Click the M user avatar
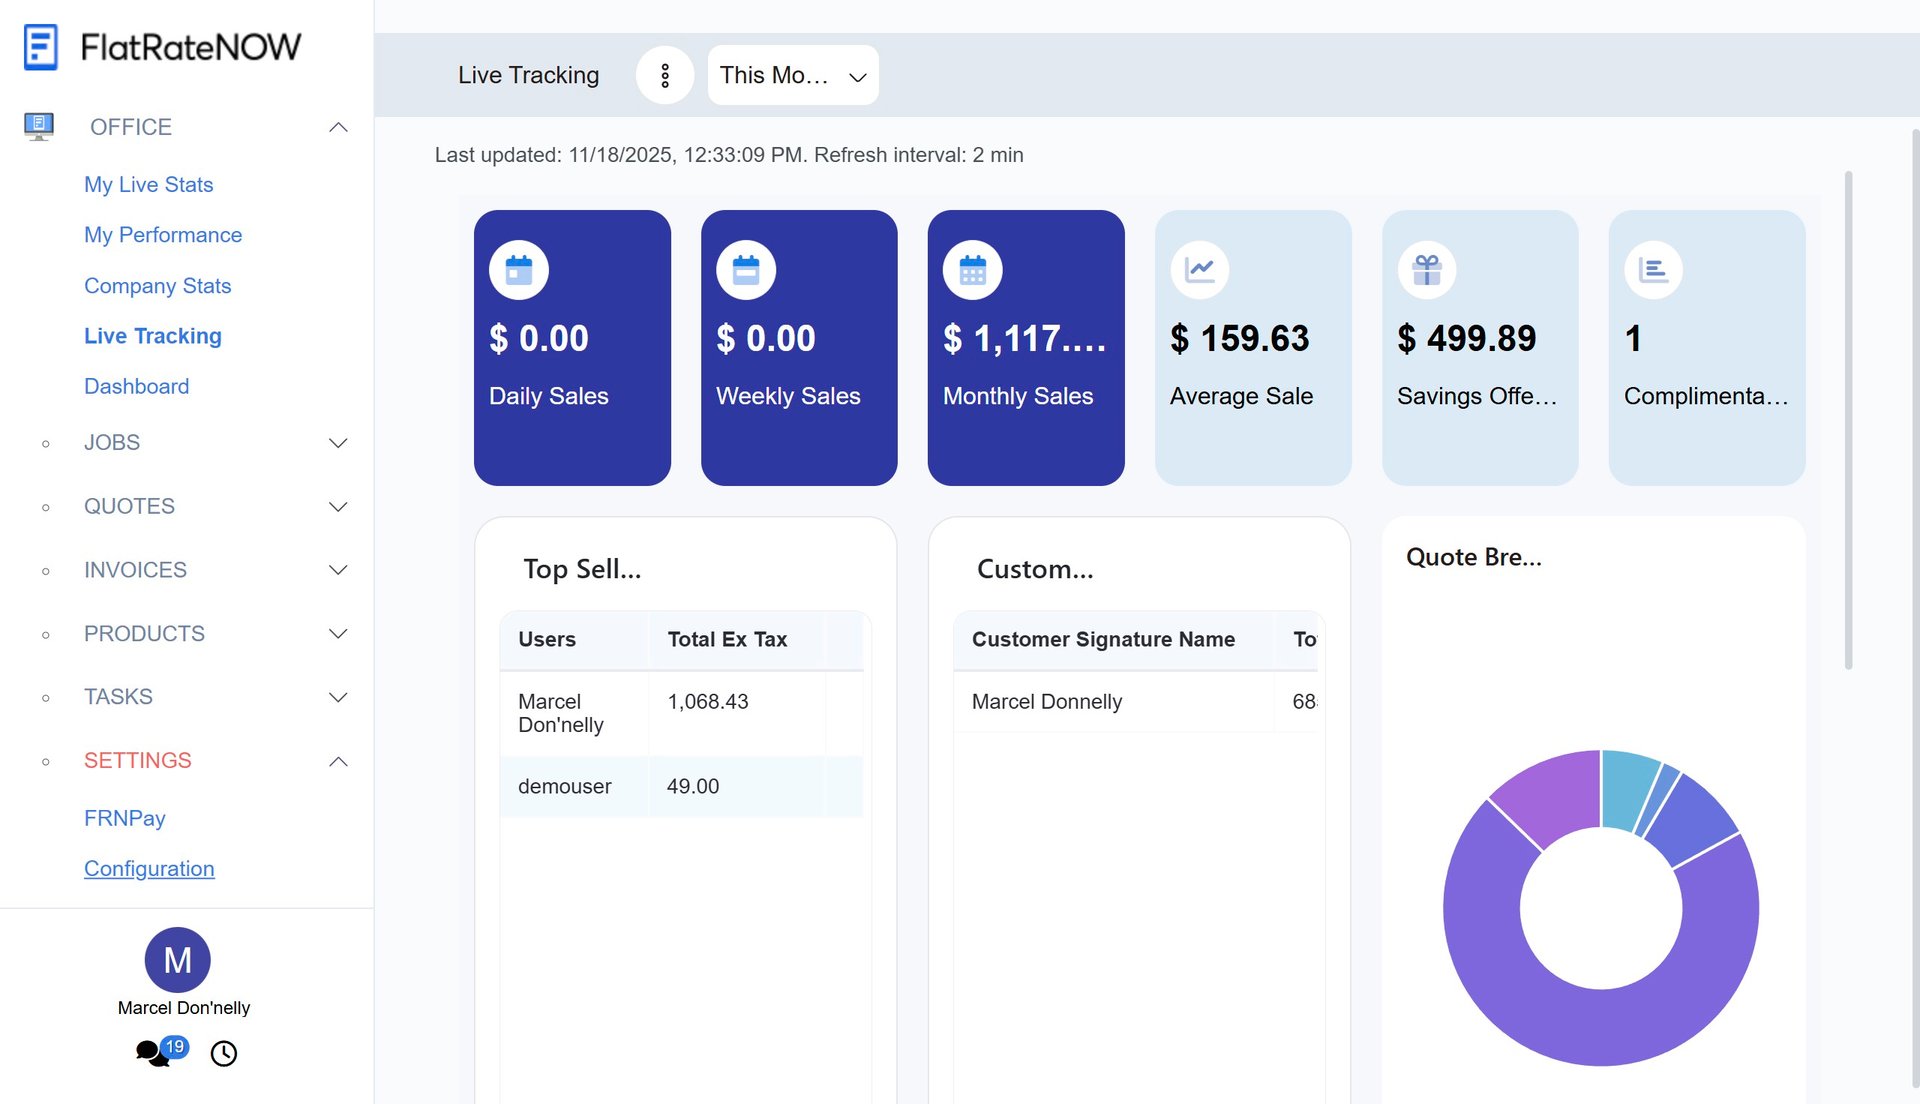The width and height of the screenshot is (1920, 1104). pos(177,960)
